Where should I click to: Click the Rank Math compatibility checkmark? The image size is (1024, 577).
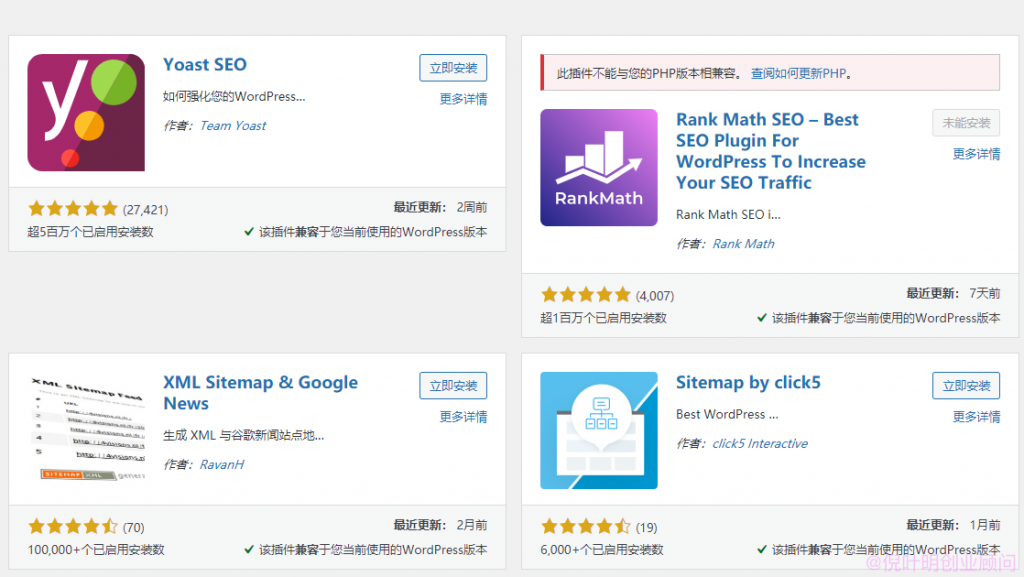761,318
